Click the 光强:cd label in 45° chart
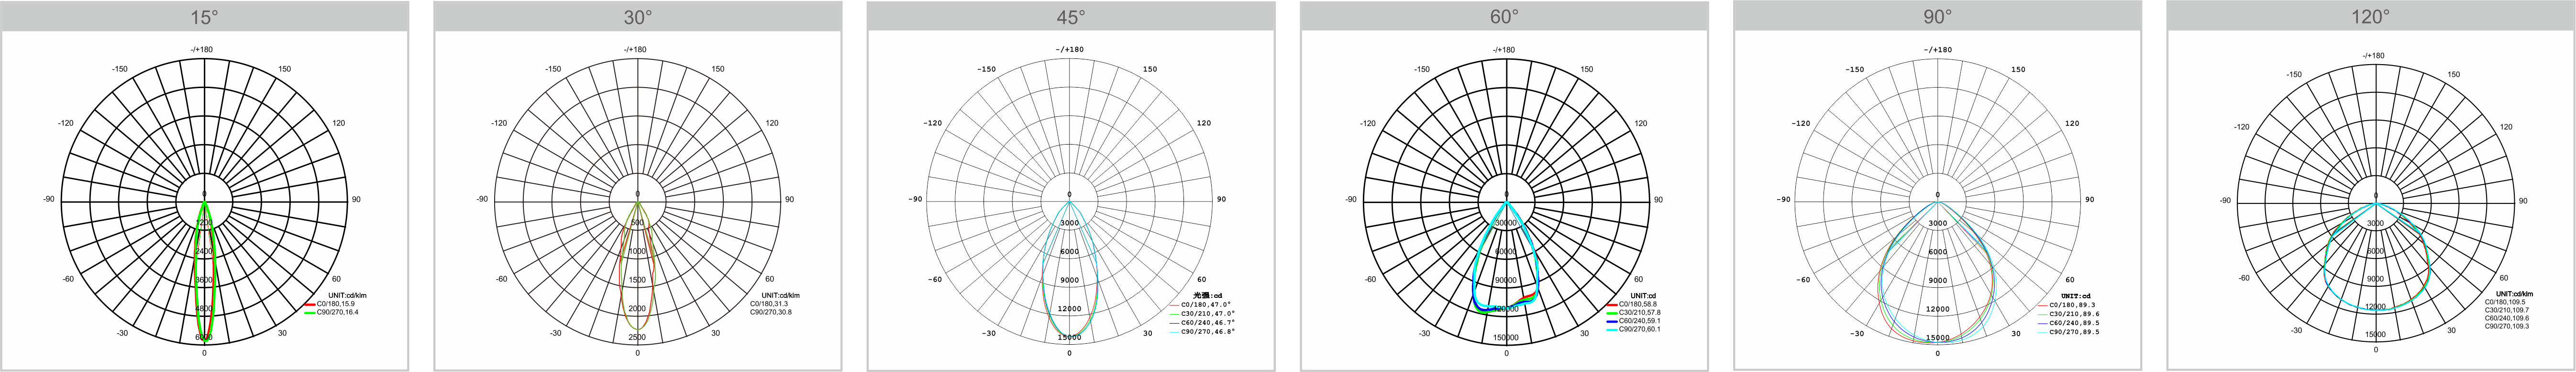The width and height of the screenshot is (2576, 372). [x=1208, y=296]
